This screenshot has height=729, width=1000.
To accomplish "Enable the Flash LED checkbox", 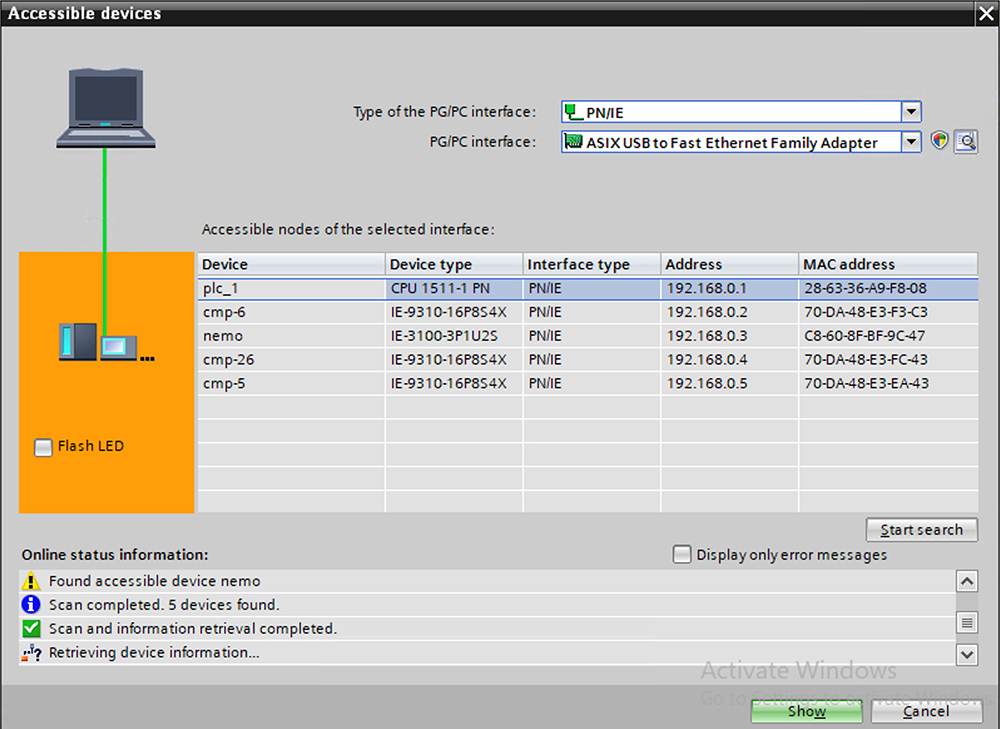I will coord(43,447).
